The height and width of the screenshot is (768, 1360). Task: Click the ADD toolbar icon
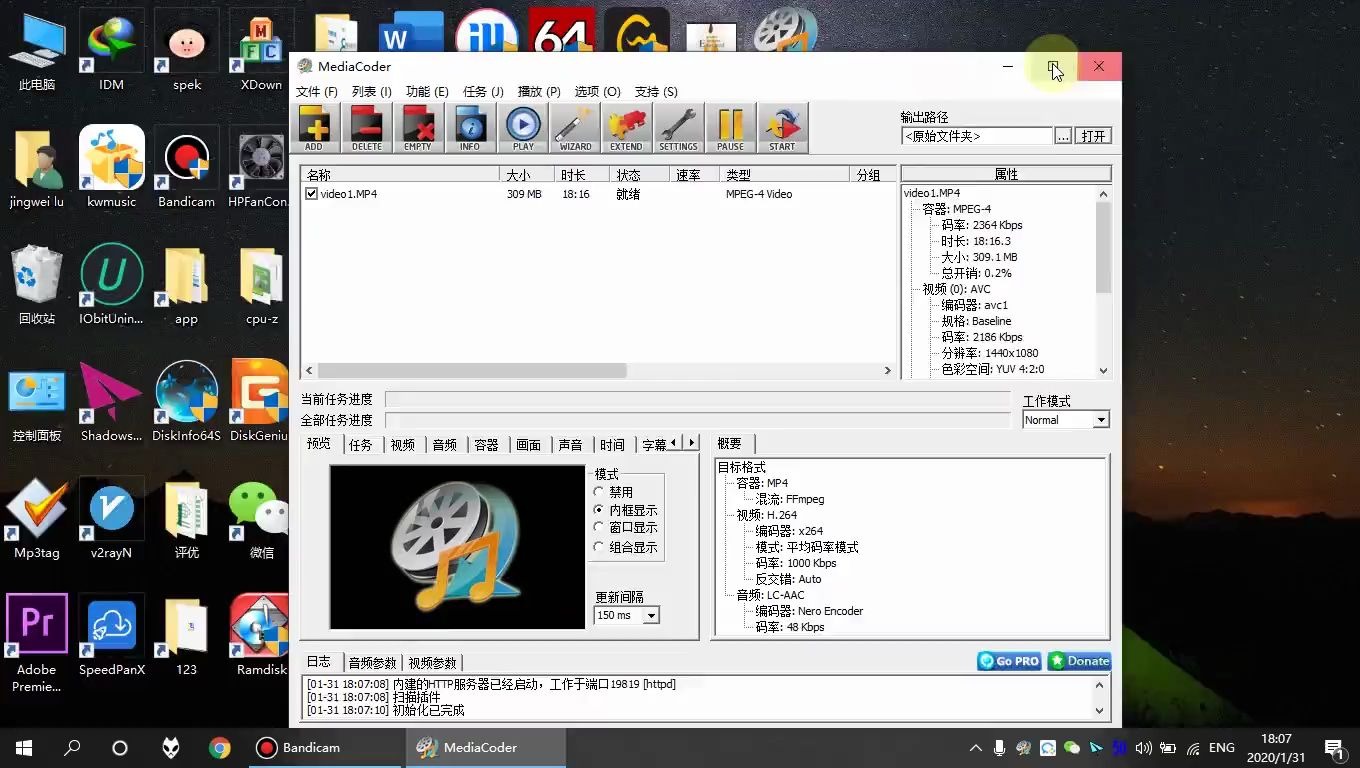(314, 128)
